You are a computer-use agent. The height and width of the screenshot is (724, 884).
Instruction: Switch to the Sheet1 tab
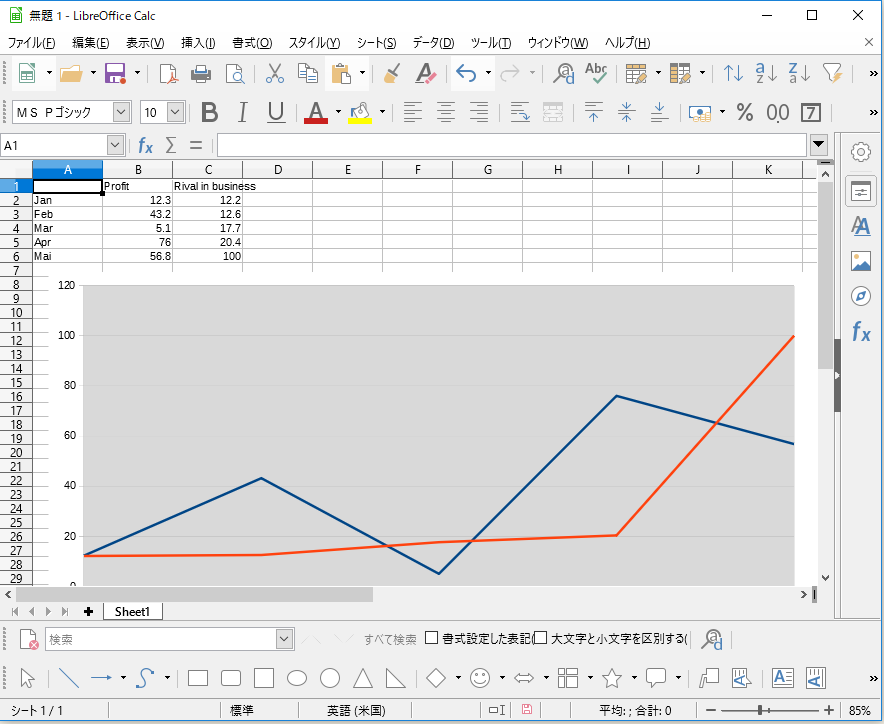pos(133,611)
